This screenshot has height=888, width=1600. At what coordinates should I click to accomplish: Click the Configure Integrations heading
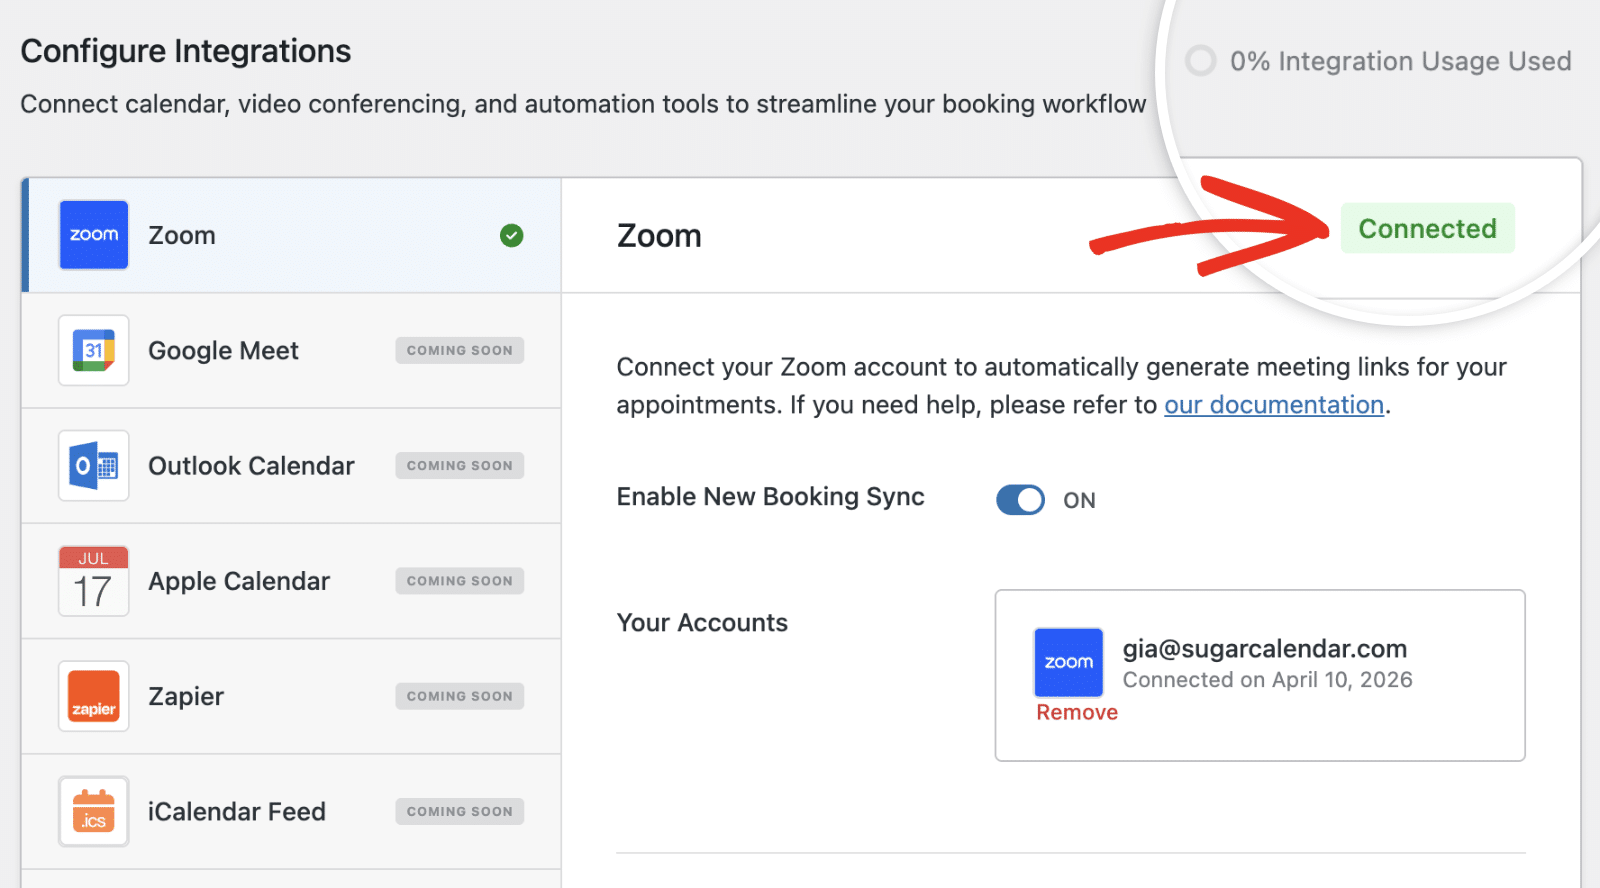[x=186, y=51]
